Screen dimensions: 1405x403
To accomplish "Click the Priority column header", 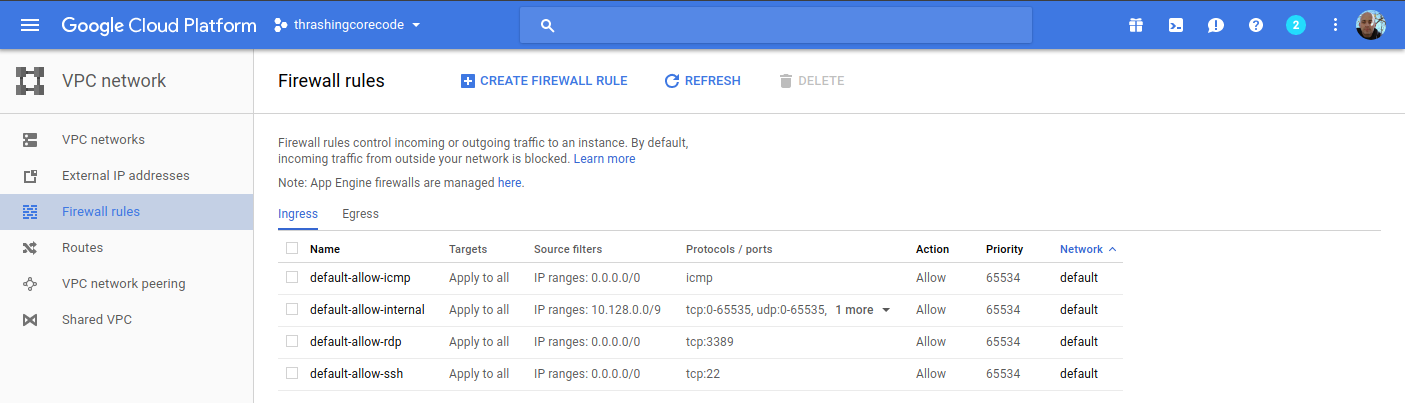I will [1004, 249].
